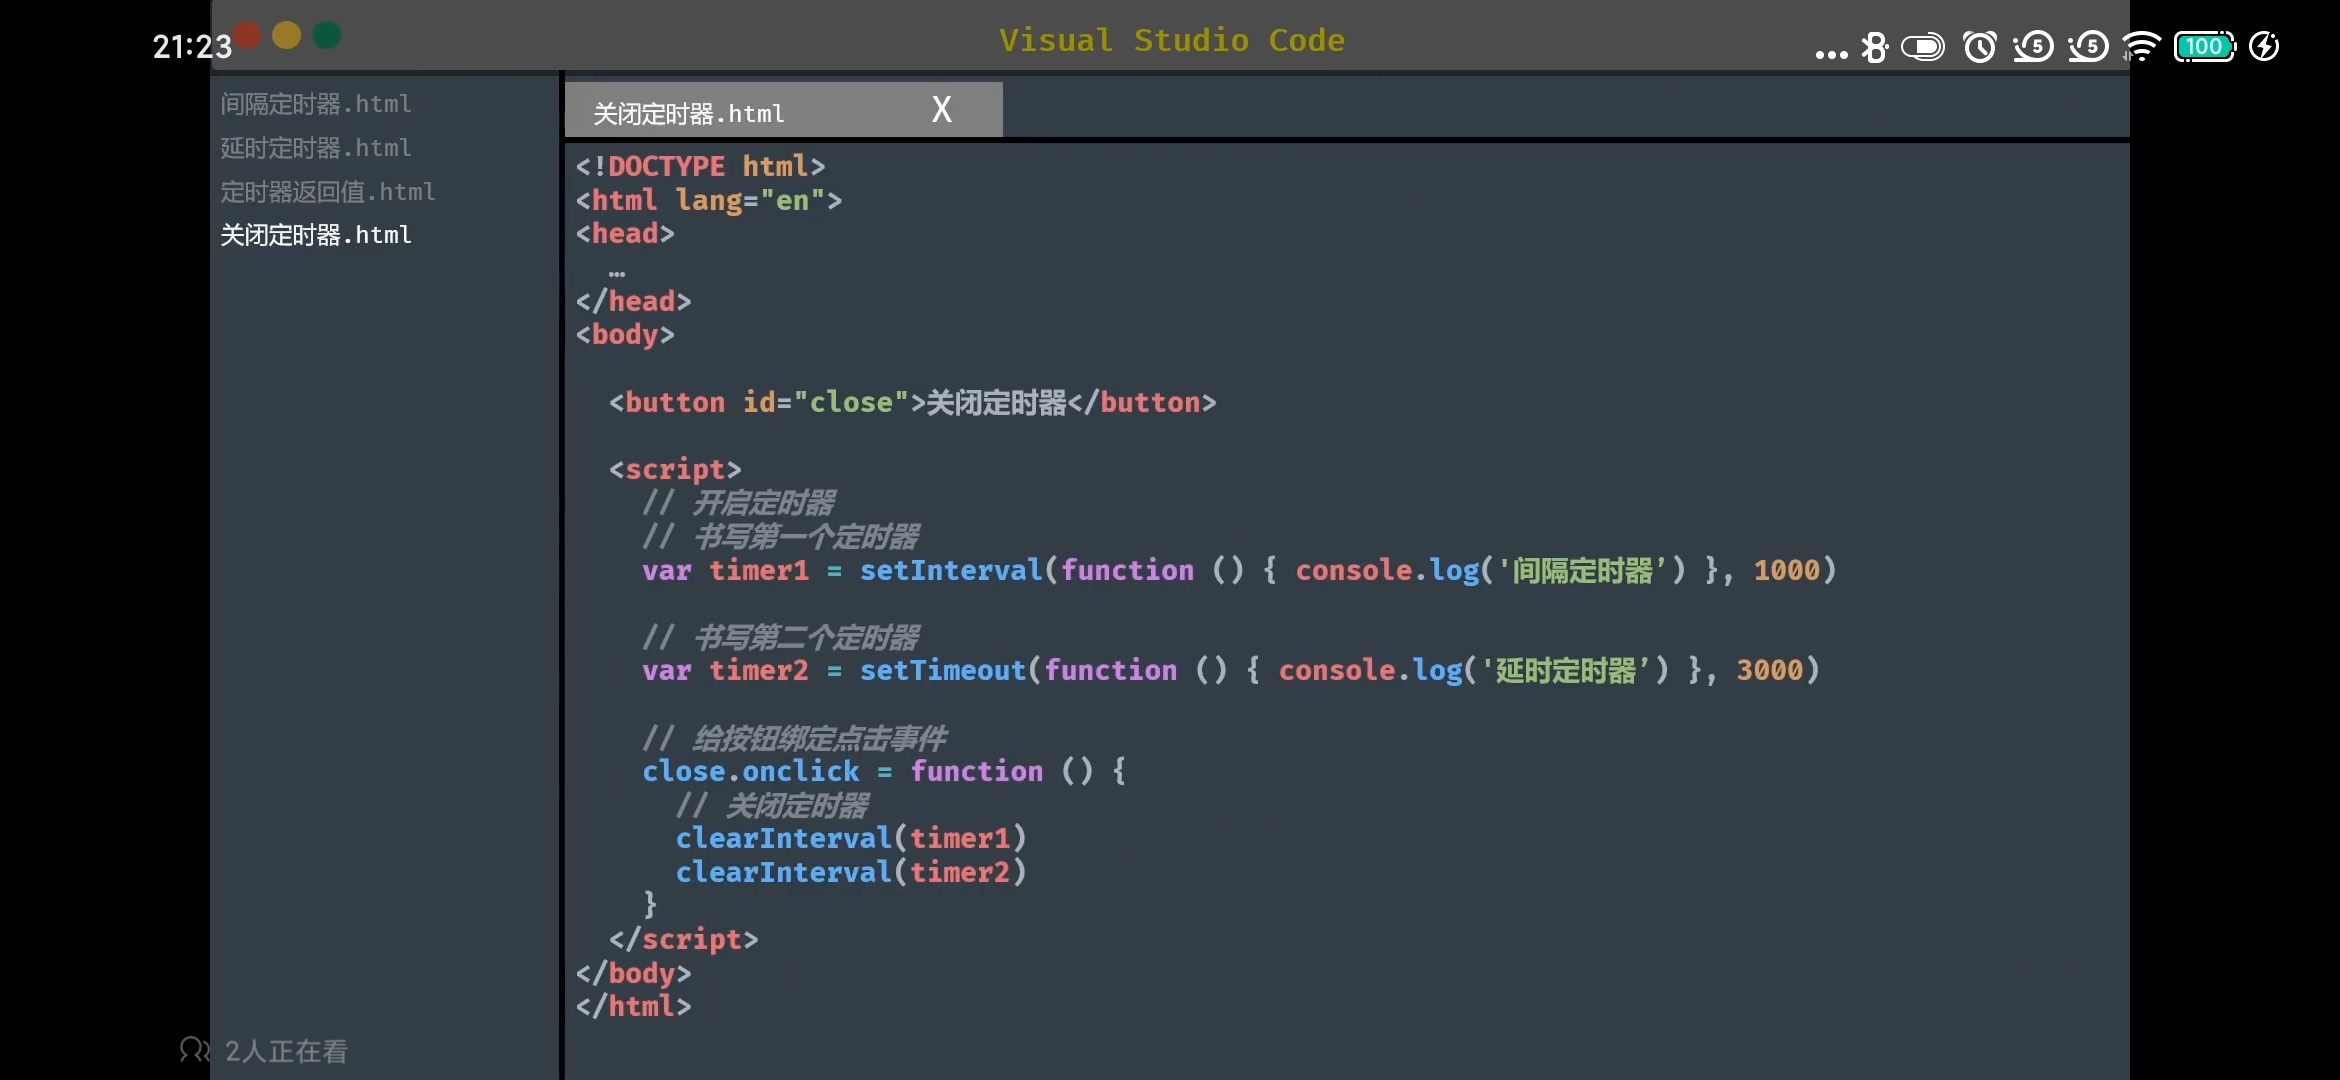This screenshot has width=2340, height=1080.
Task: Click the green maximize window dot
Action: 327,36
